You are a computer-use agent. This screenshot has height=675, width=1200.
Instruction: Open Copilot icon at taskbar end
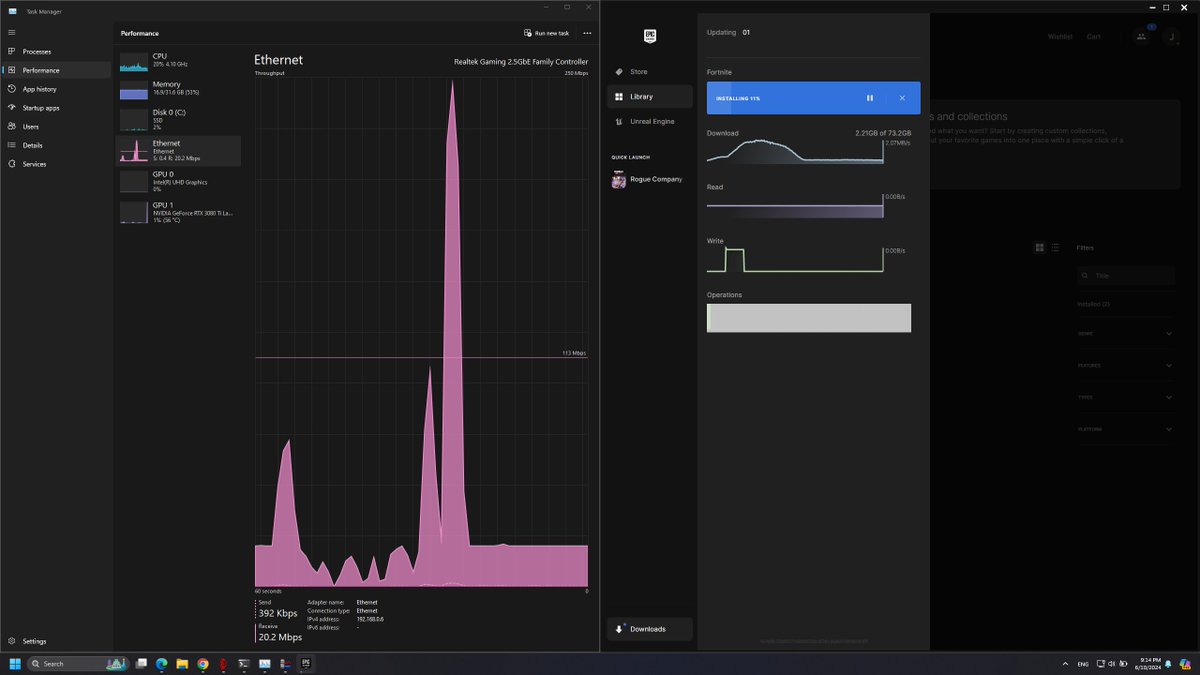click(1186, 664)
